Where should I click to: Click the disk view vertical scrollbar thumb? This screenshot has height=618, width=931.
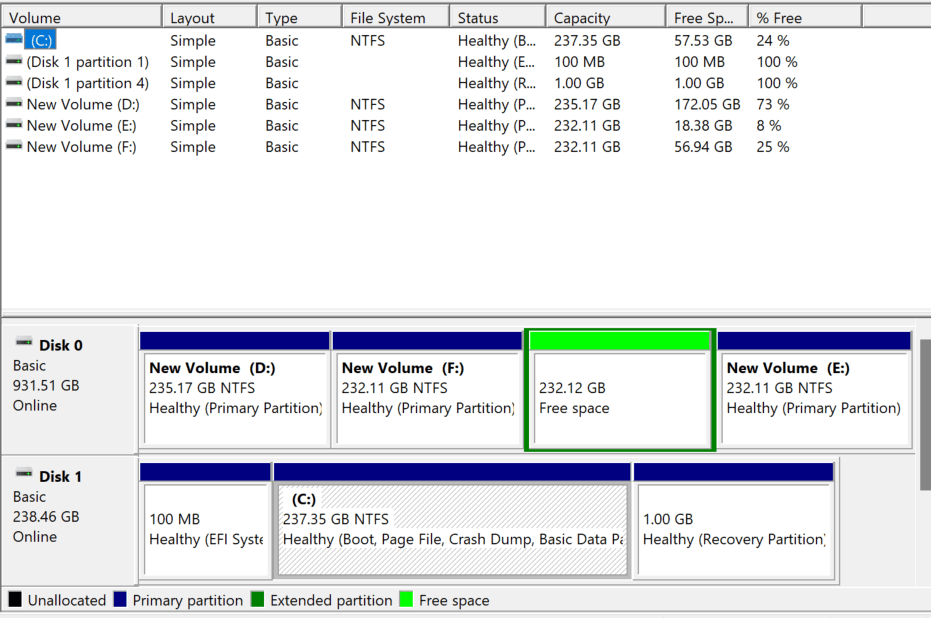coord(925,415)
